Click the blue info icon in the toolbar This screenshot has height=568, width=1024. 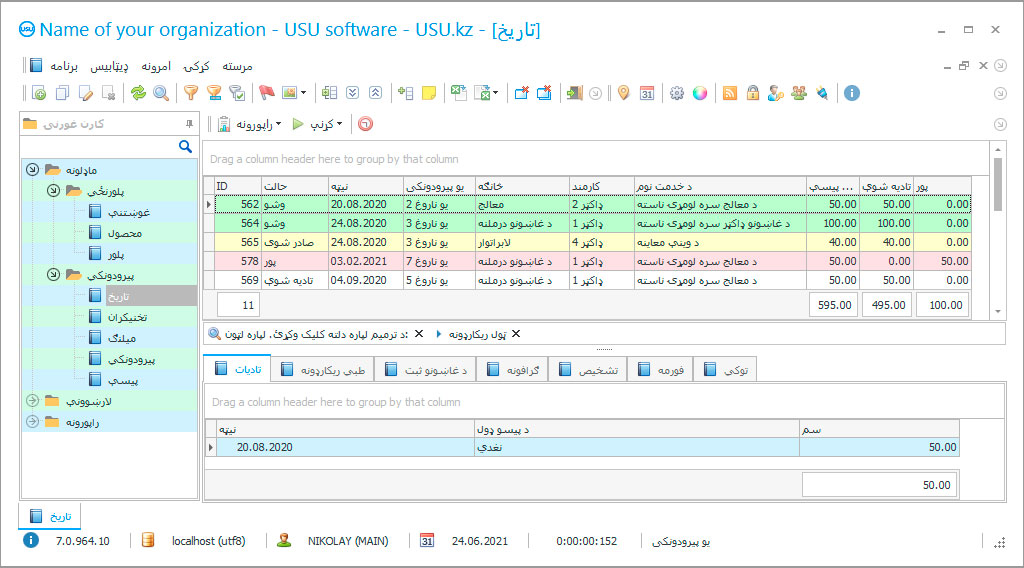852,93
